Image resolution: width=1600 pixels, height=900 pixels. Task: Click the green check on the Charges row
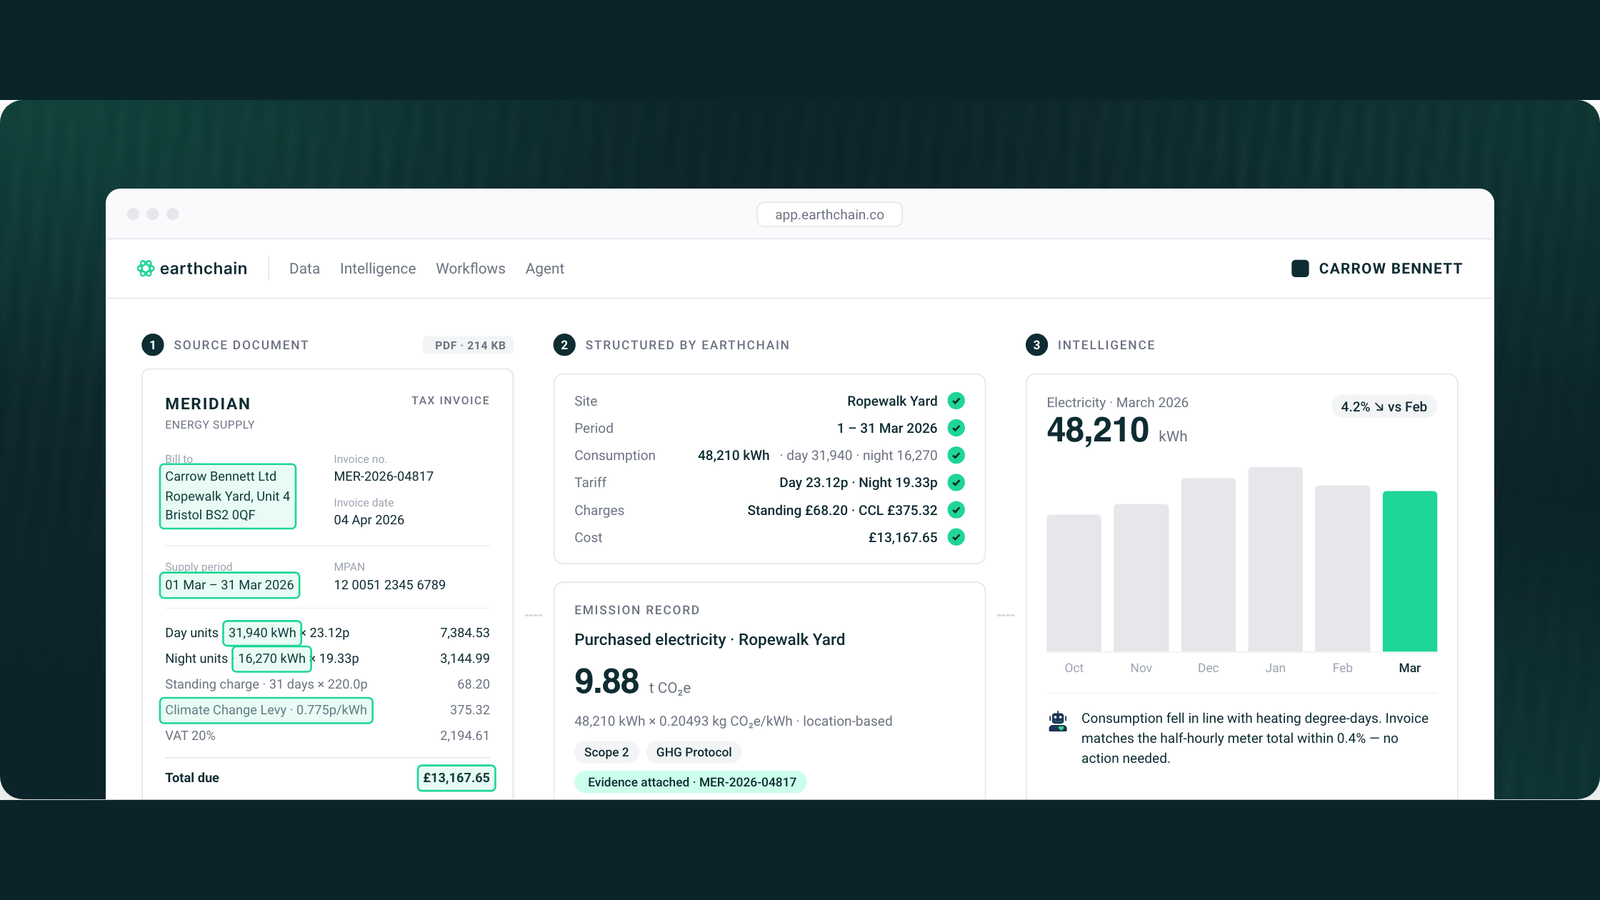pyautogui.click(x=956, y=510)
